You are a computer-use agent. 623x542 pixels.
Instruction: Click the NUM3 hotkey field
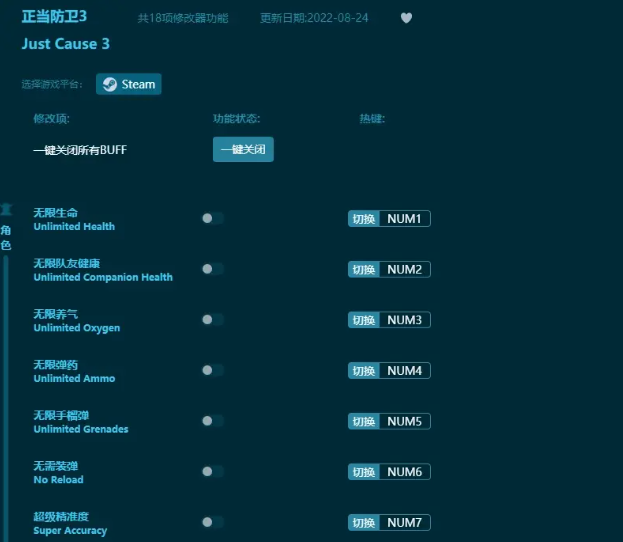pos(404,320)
